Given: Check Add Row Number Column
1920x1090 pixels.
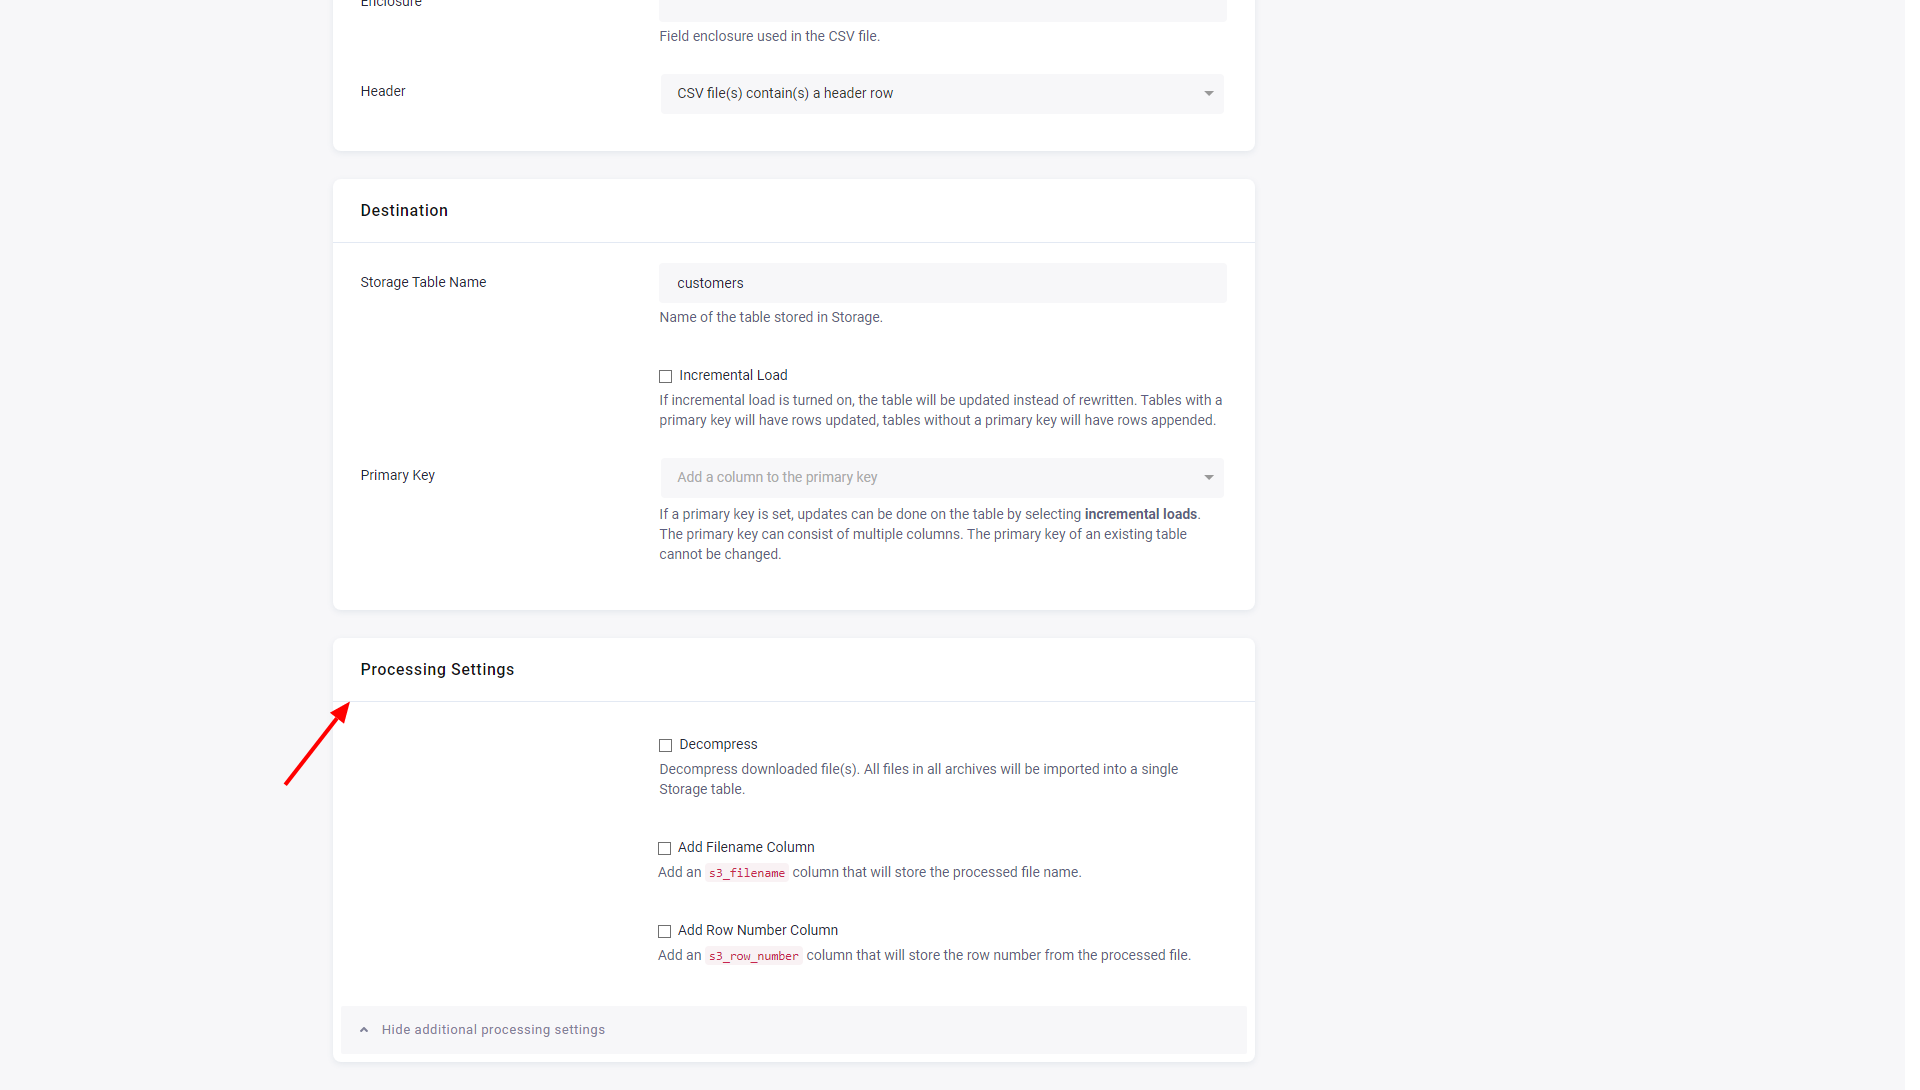Looking at the screenshot, I should (664, 931).
